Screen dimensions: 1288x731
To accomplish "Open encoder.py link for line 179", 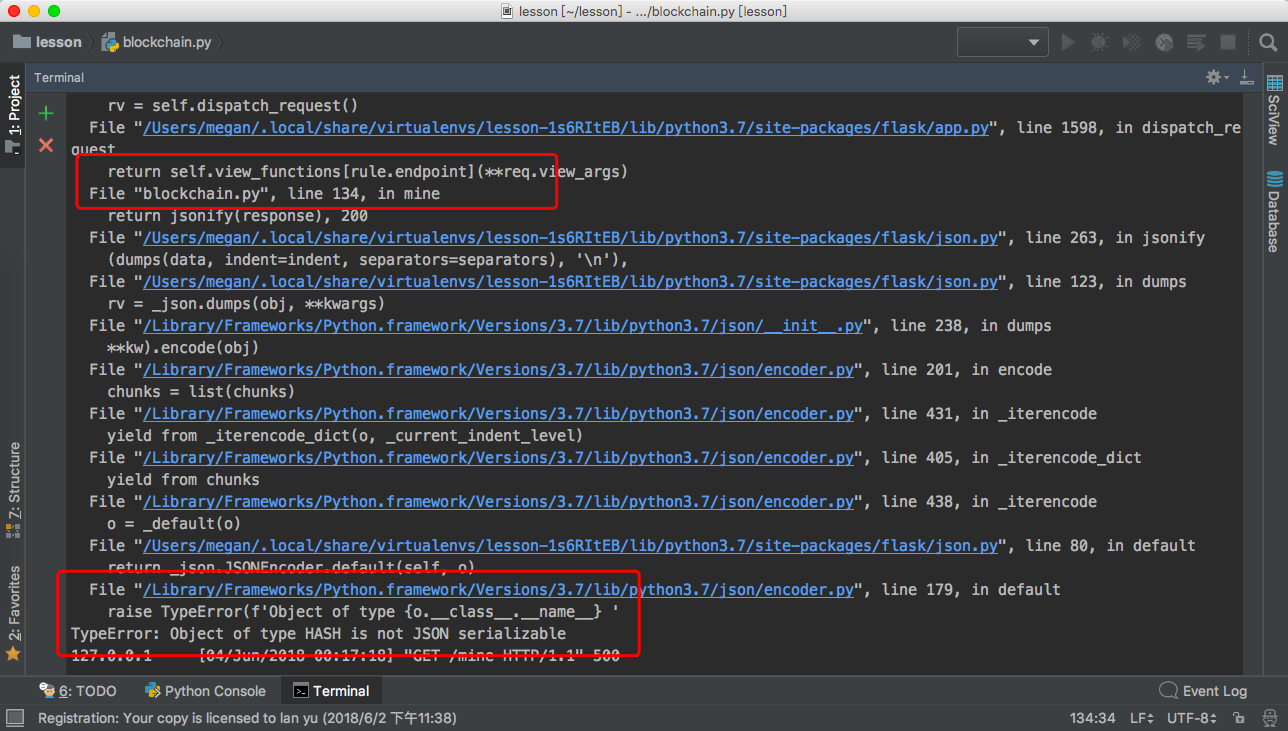I will pyautogui.click(x=499, y=589).
